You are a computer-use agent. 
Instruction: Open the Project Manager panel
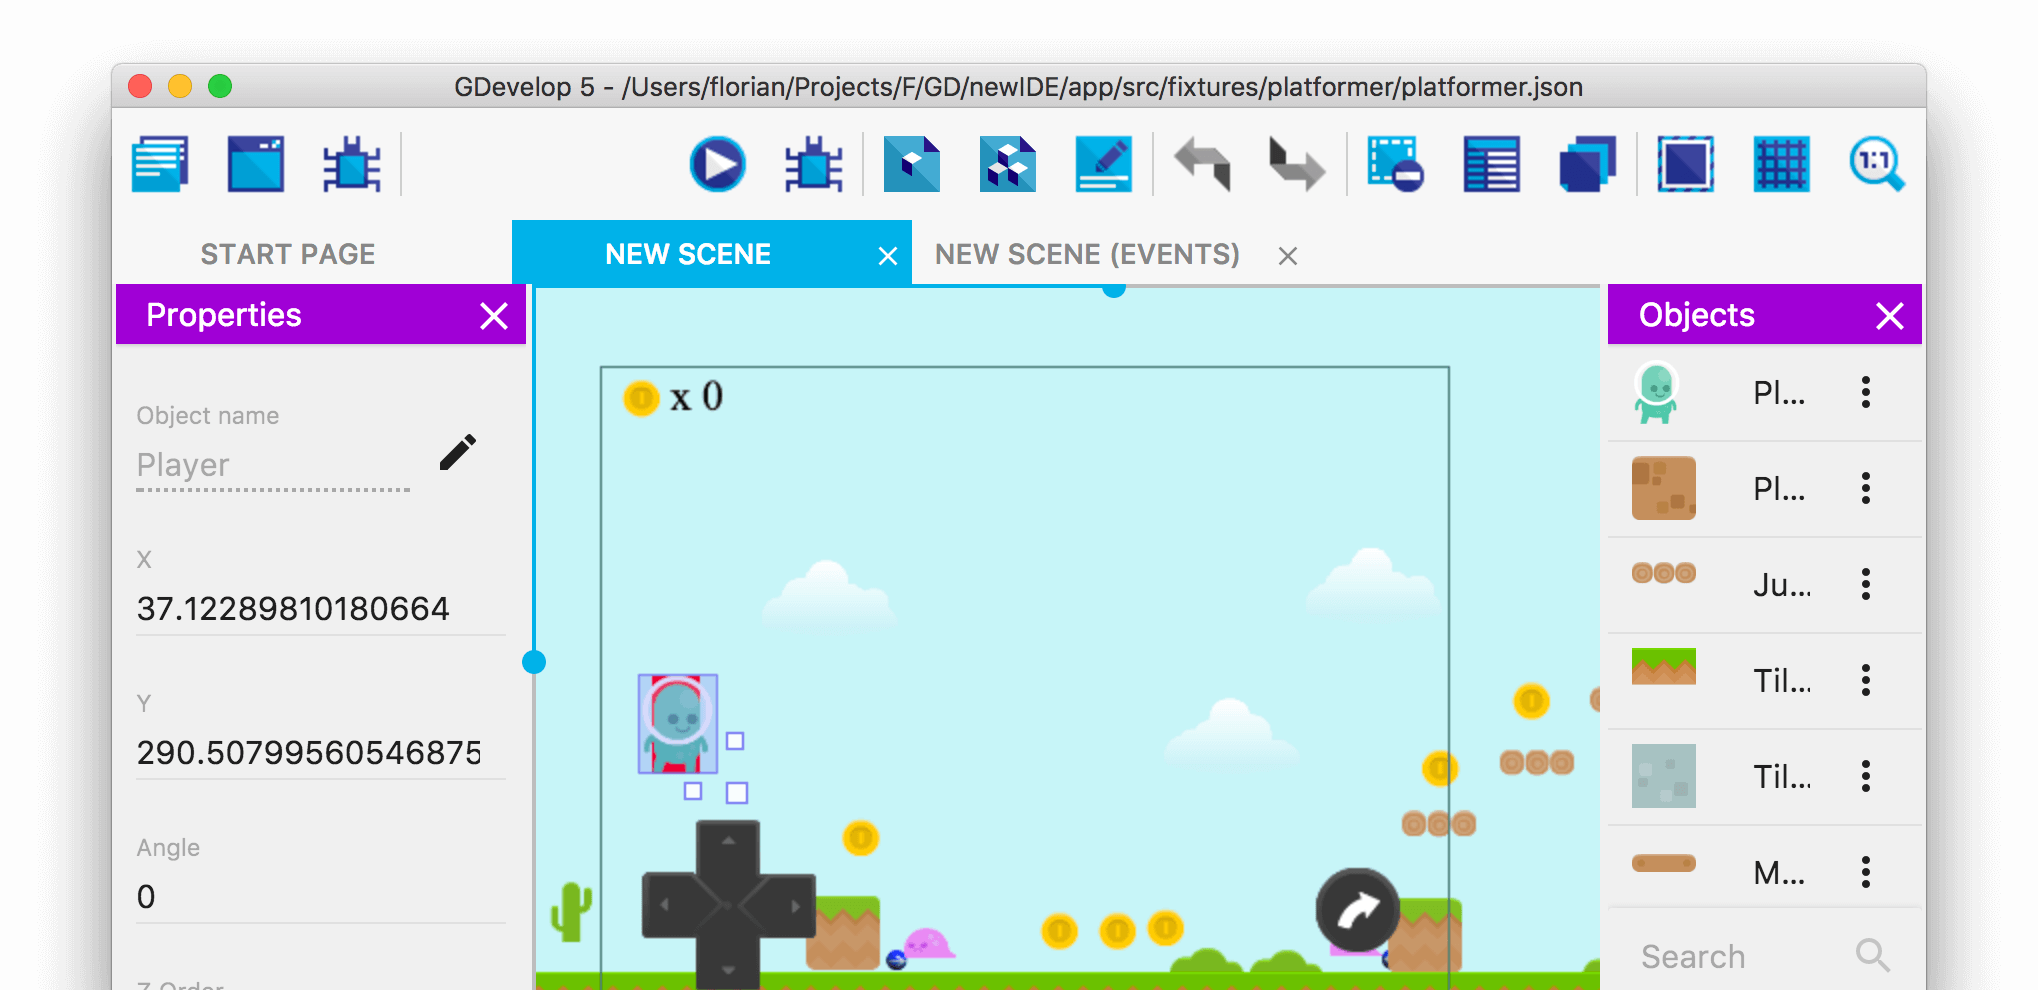click(x=160, y=164)
